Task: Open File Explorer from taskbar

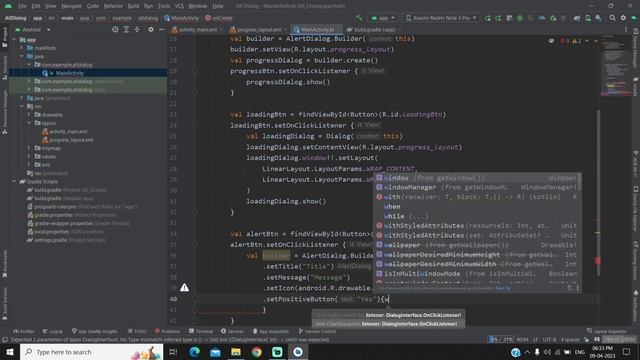Action: (236, 352)
